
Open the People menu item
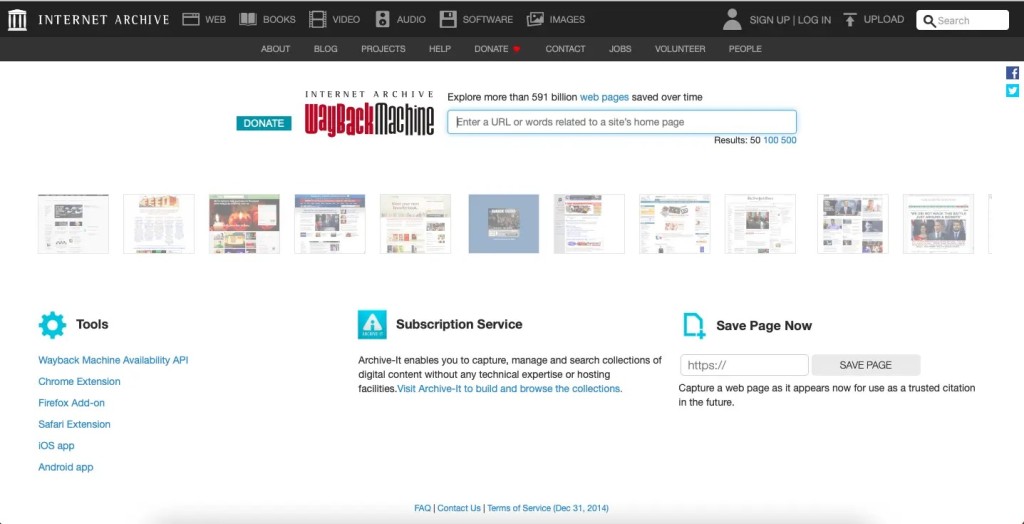[x=745, y=49]
